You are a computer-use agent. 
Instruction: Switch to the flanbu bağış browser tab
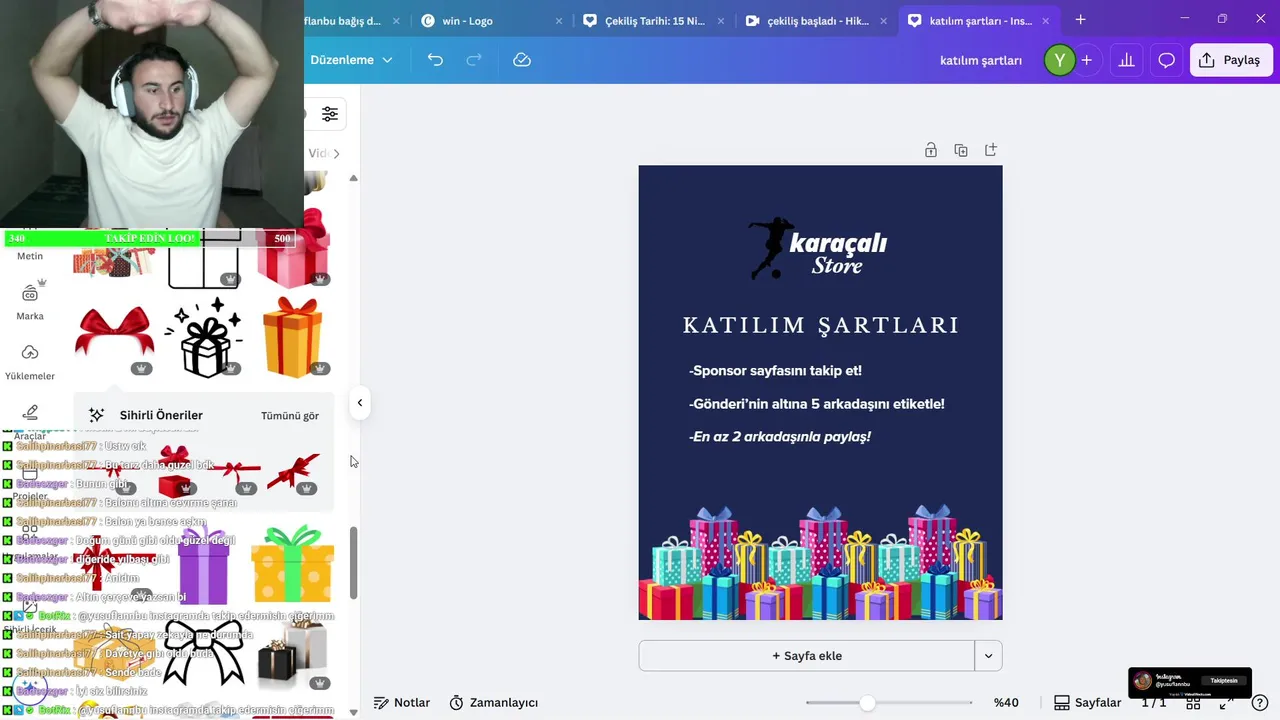tap(350, 20)
